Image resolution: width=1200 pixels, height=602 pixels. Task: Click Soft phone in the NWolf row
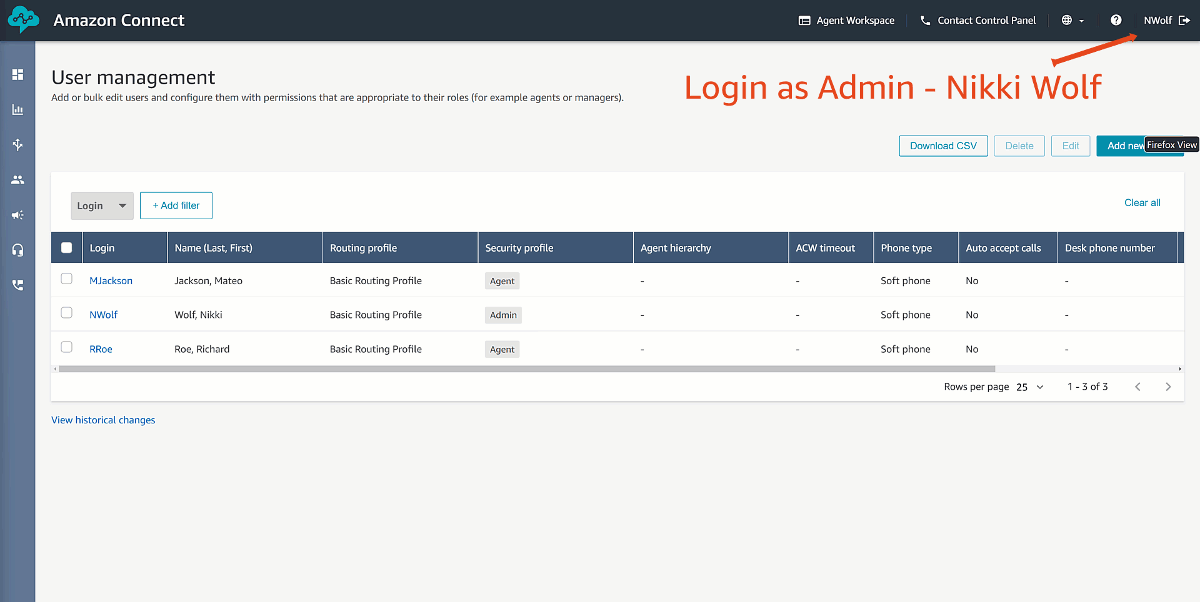[x=905, y=315]
